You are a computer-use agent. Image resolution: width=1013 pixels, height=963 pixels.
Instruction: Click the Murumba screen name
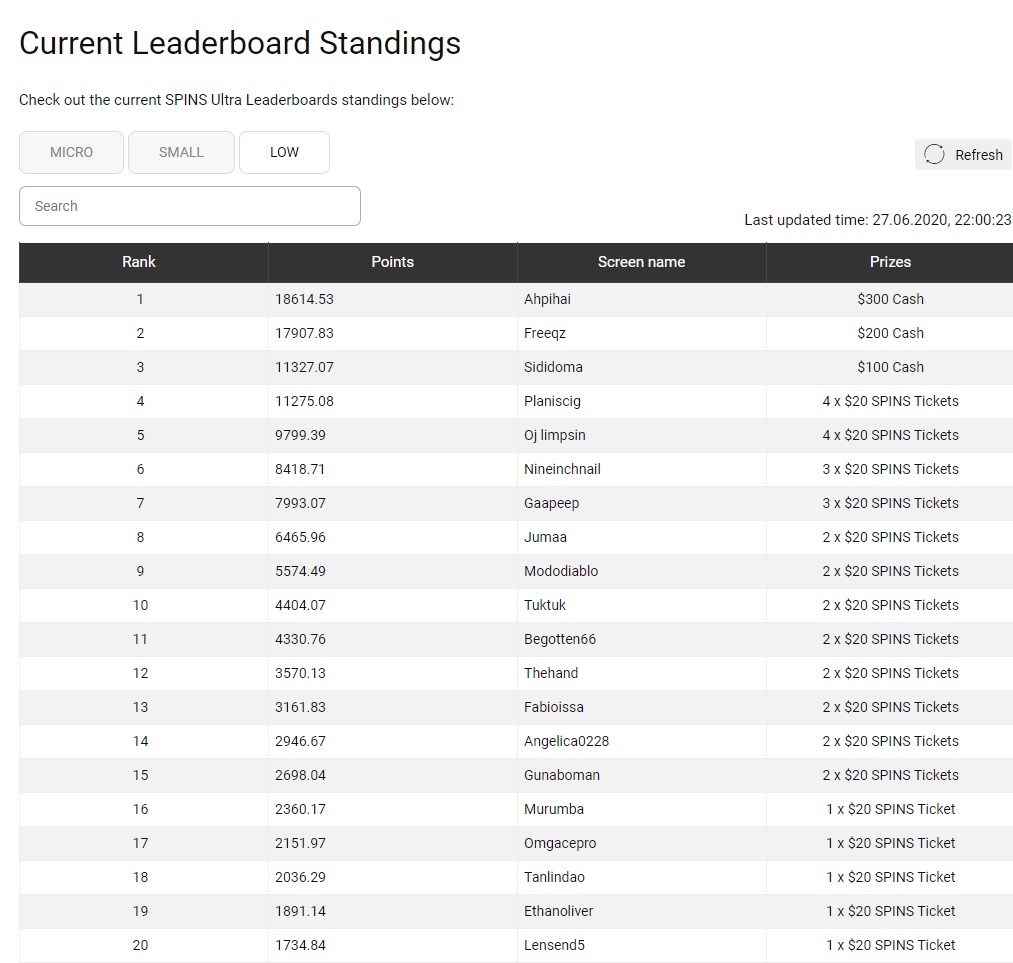554,809
